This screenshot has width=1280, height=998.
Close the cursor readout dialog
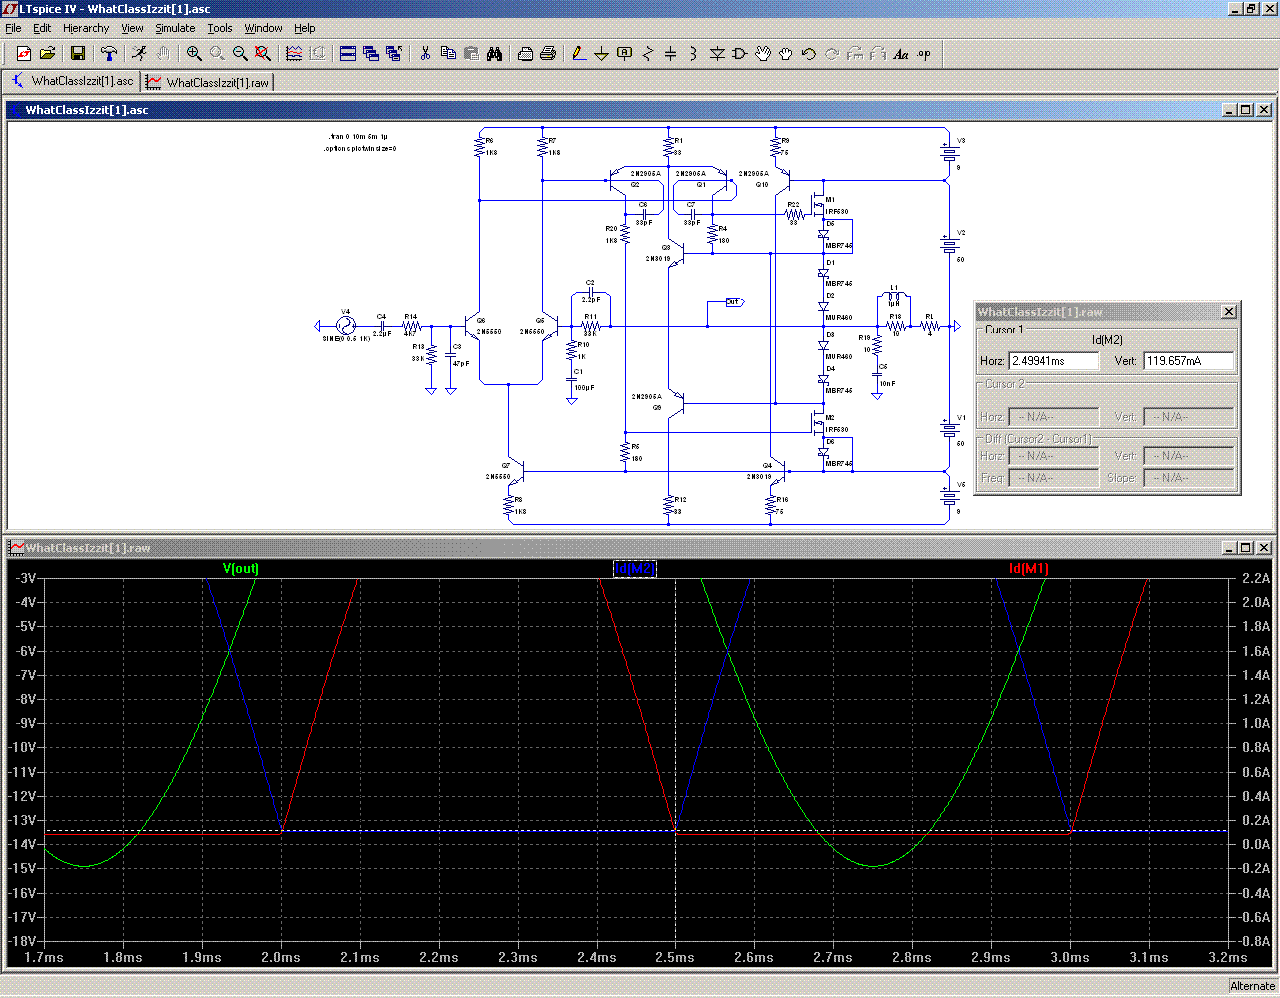[1229, 312]
